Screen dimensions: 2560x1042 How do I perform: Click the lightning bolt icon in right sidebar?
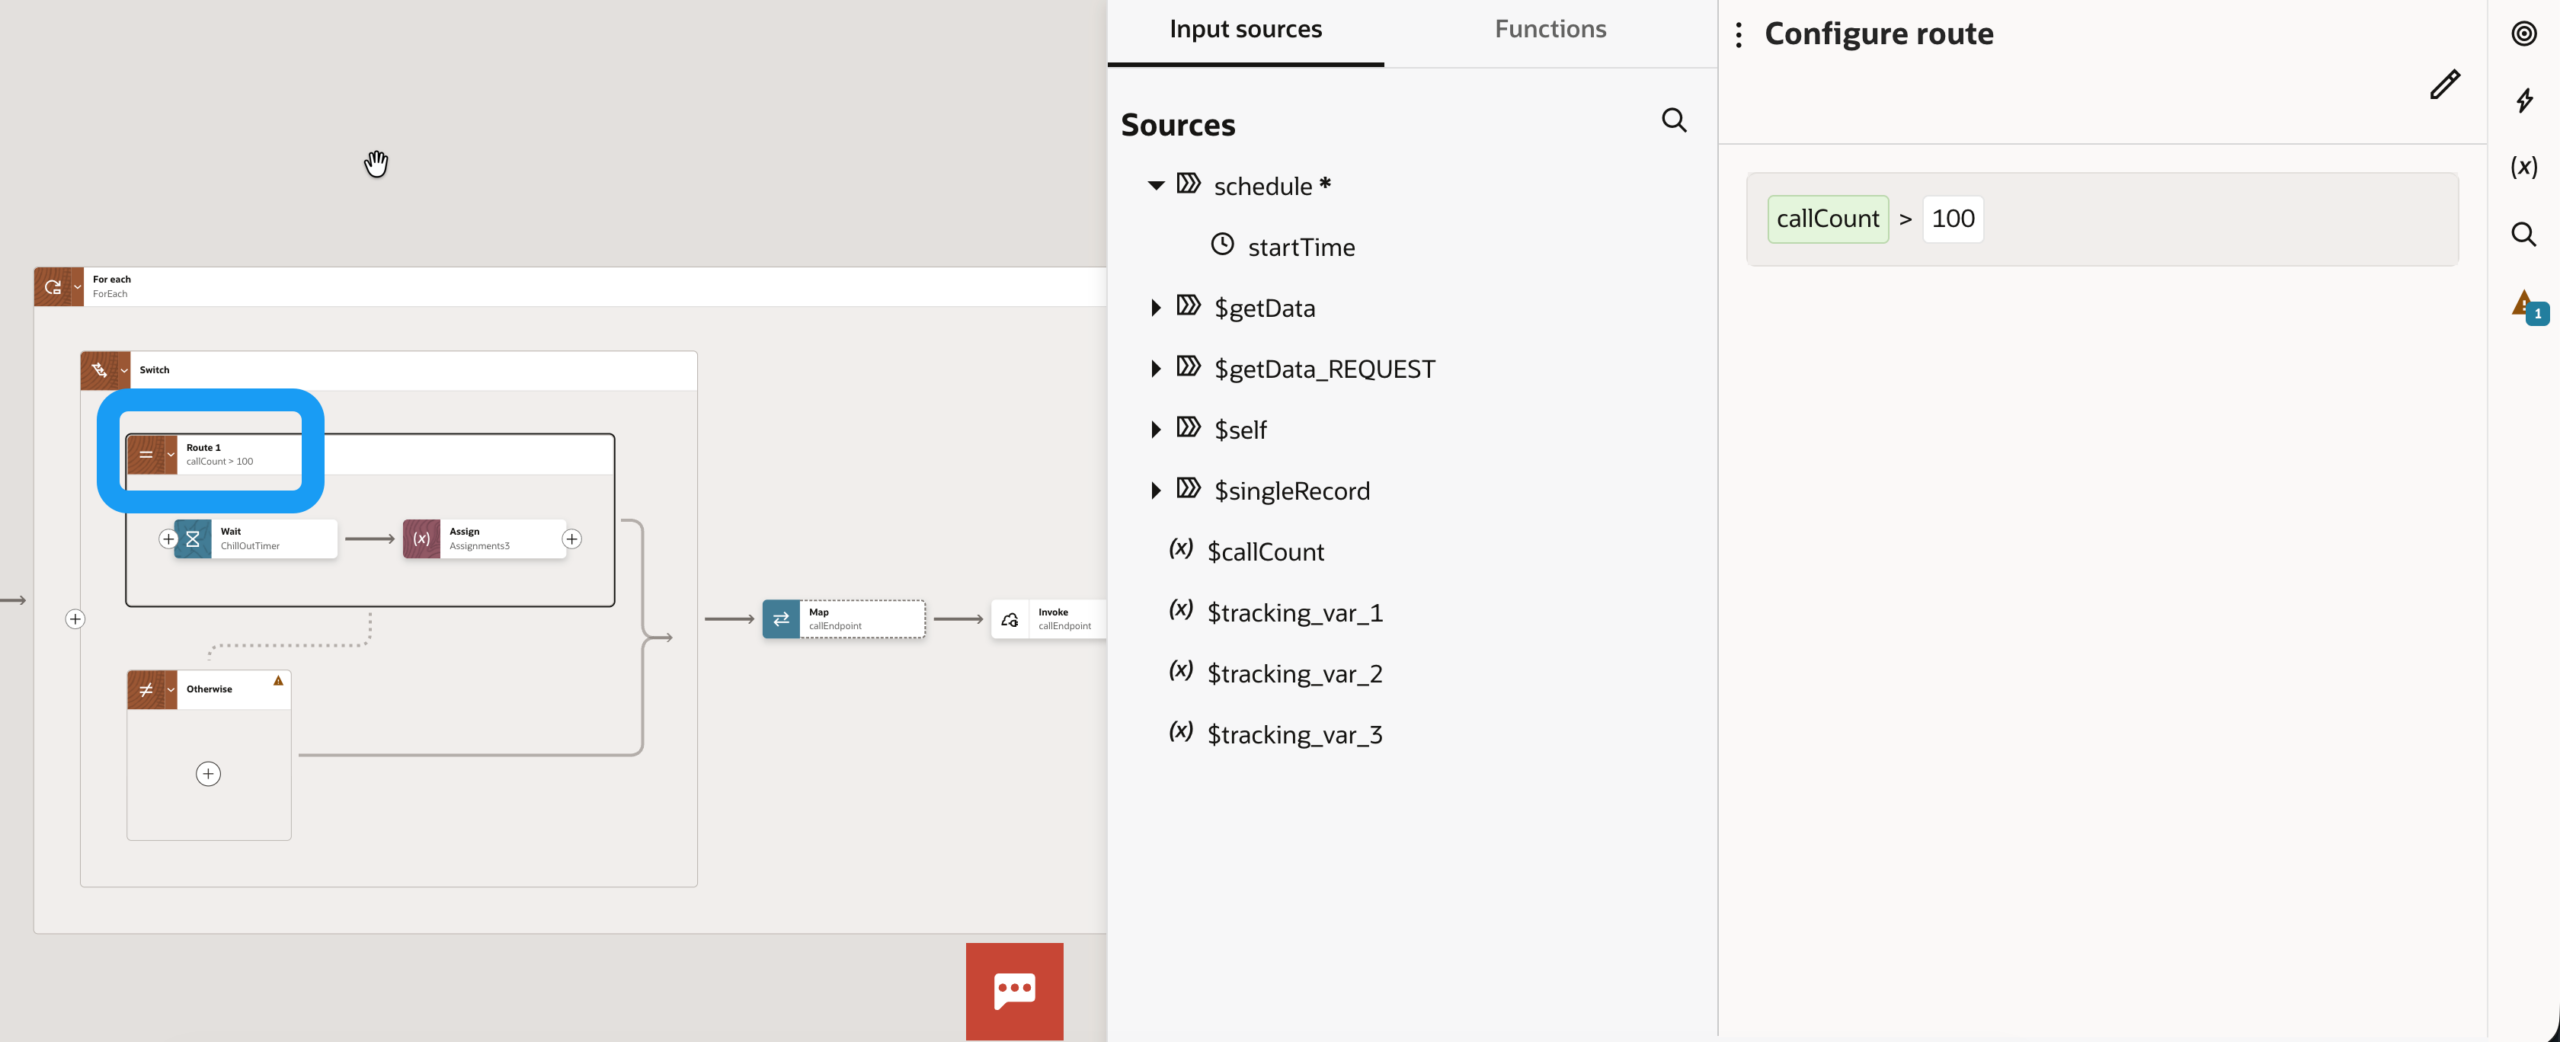pyautogui.click(x=2523, y=100)
